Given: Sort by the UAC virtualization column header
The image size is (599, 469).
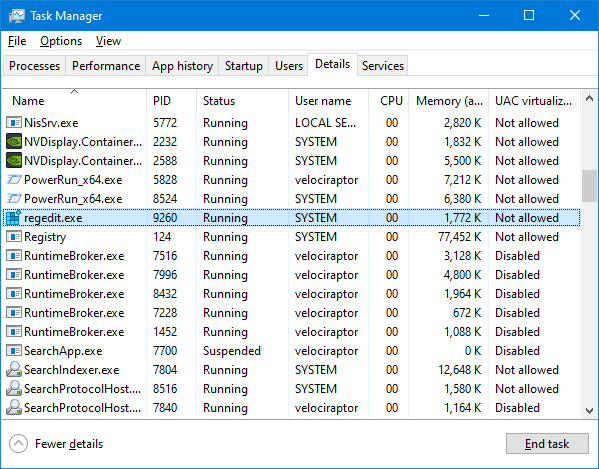Looking at the screenshot, I should (534, 101).
